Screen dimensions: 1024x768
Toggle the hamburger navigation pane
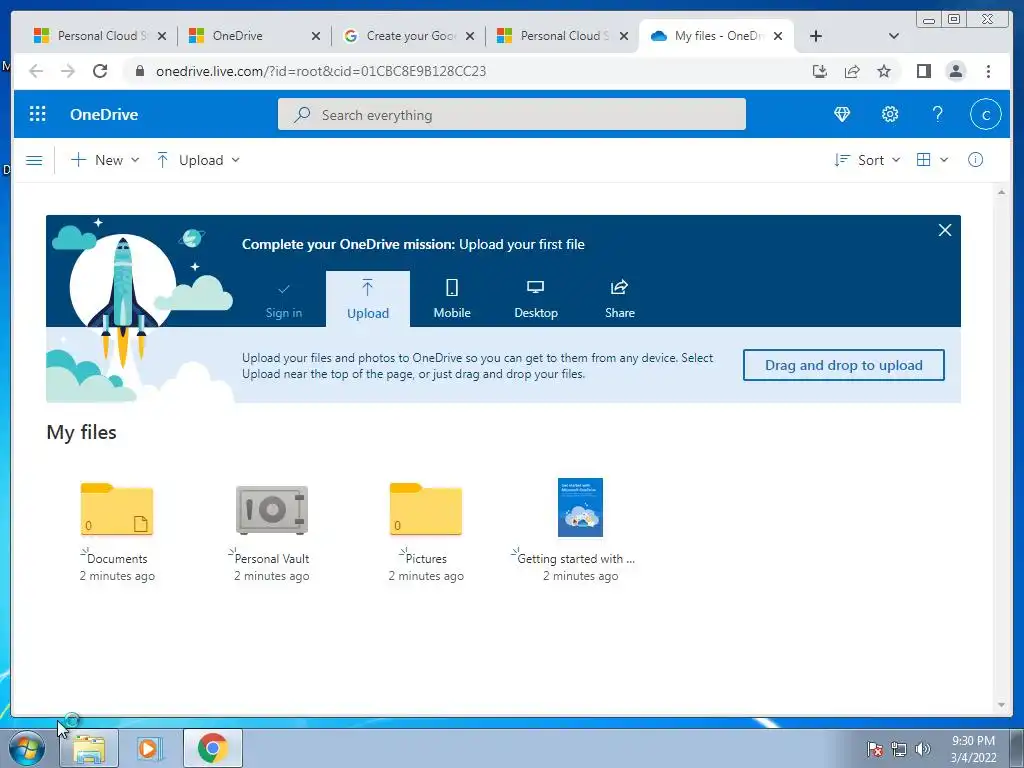[x=34, y=160]
